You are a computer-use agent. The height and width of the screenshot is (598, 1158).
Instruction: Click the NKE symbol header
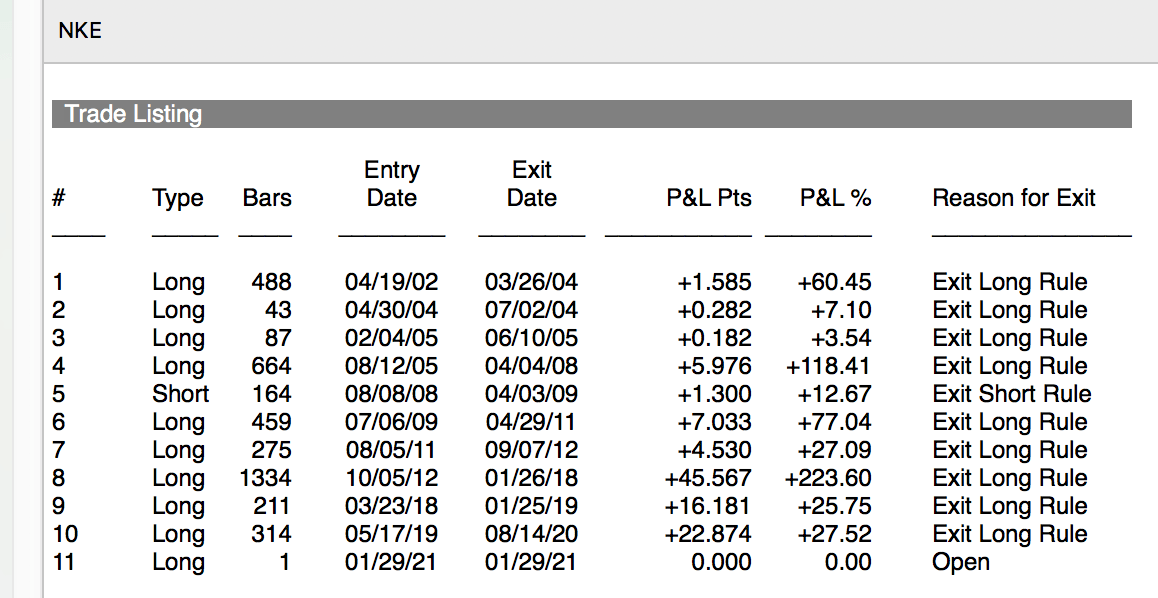coord(80,31)
